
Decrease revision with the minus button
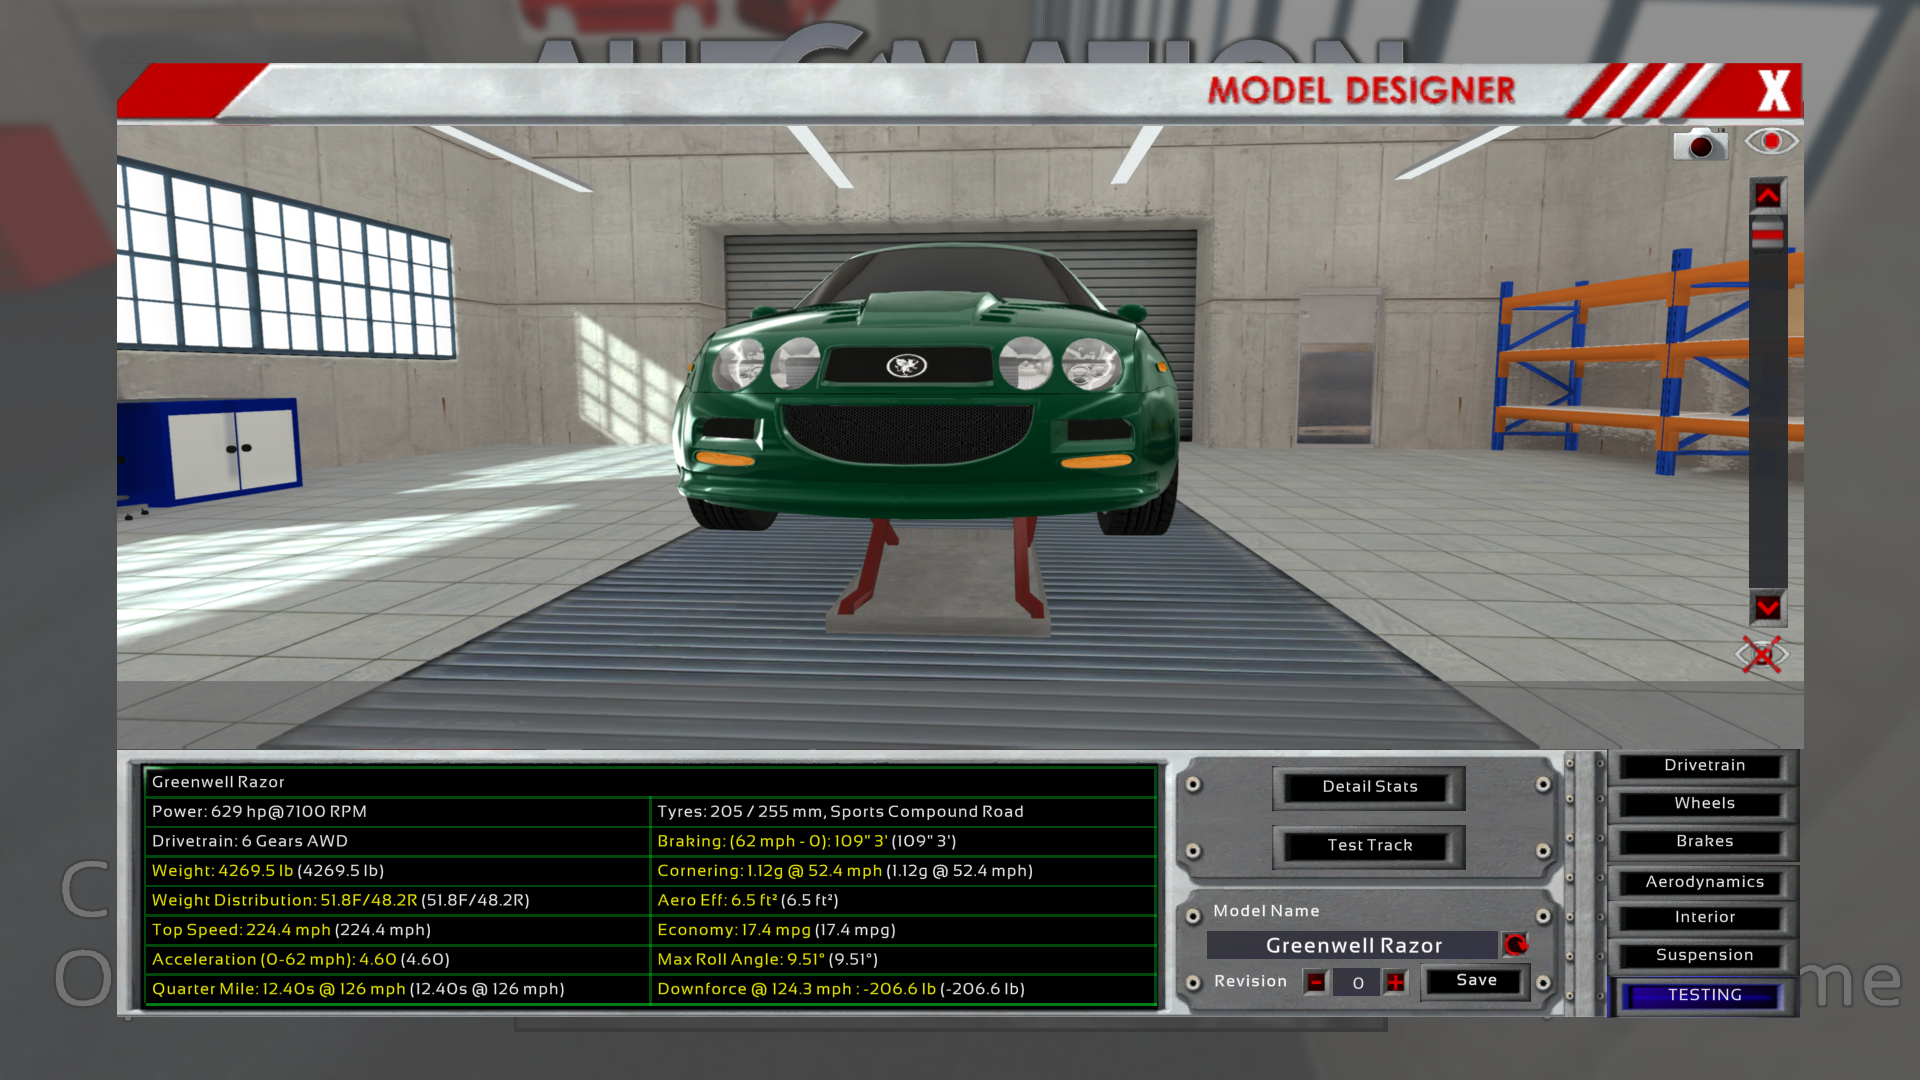[x=1316, y=982]
